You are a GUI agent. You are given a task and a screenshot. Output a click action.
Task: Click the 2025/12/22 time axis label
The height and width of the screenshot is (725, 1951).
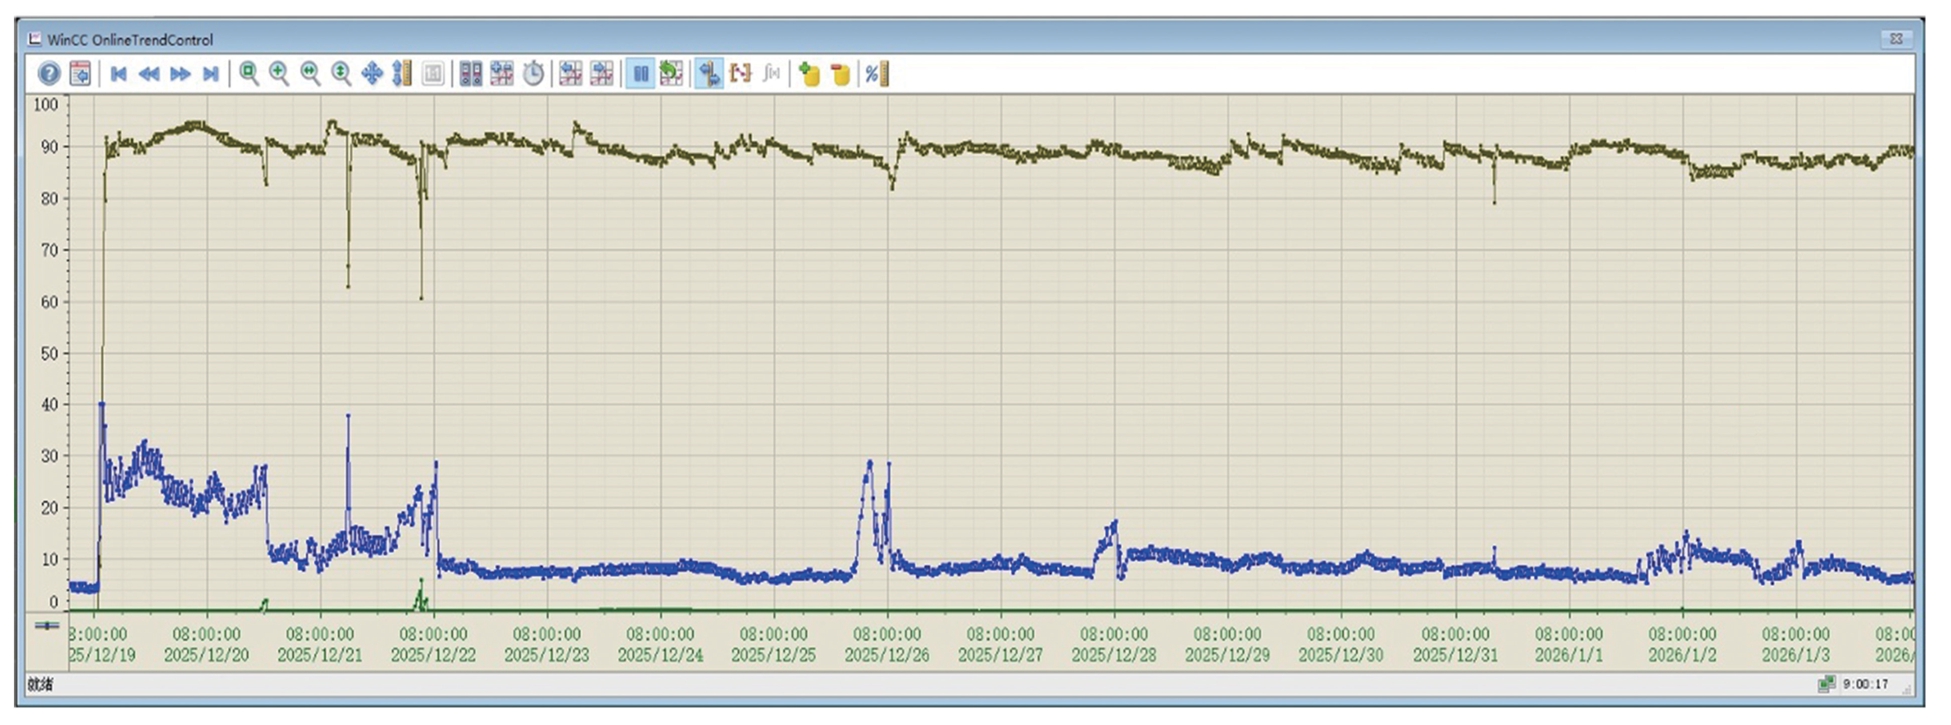pyautogui.click(x=433, y=655)
